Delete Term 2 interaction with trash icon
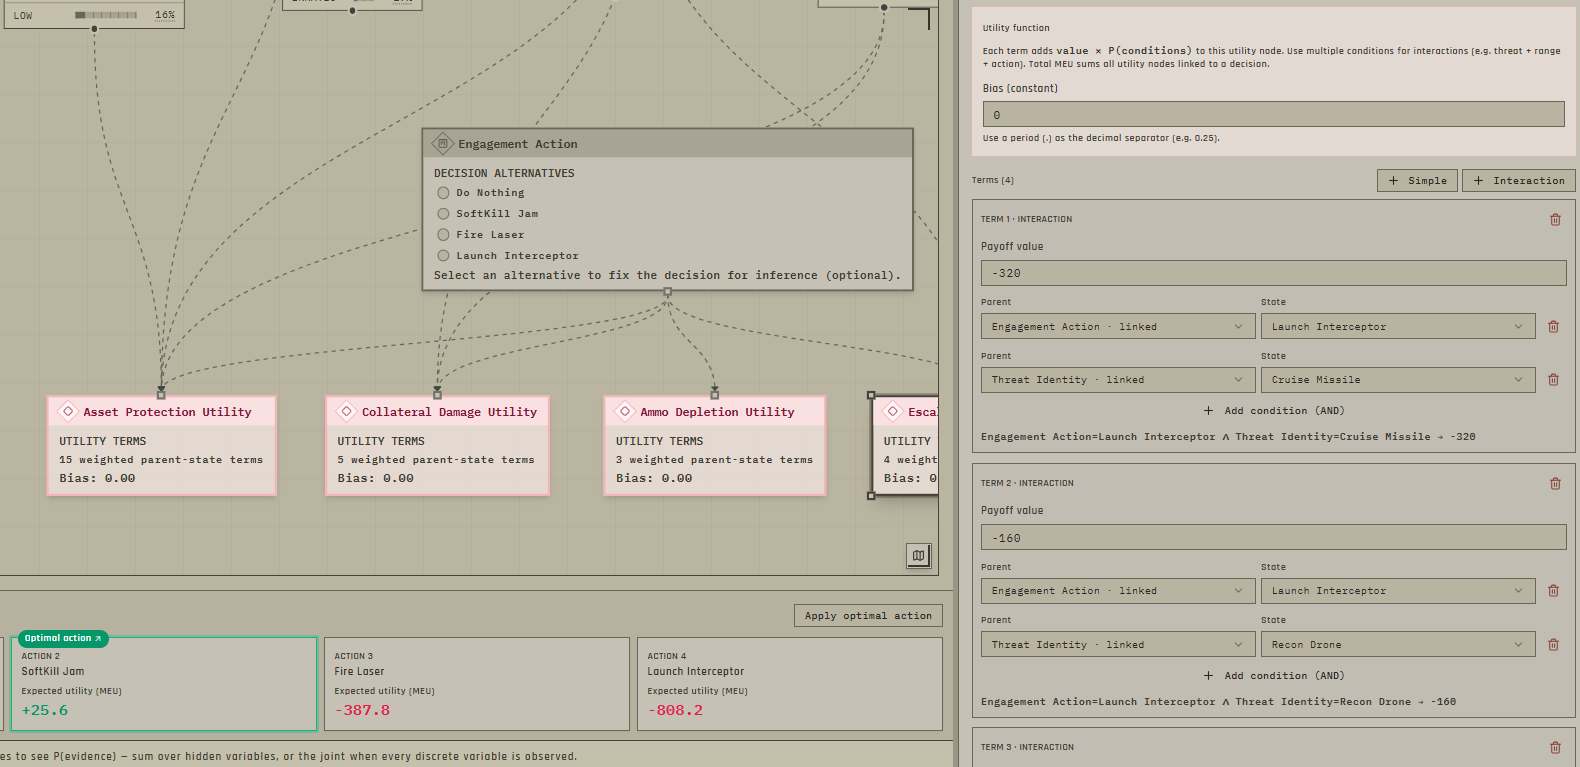Image resolution: width=1580 pixels, height=767 pixels. pos(1555,483)
